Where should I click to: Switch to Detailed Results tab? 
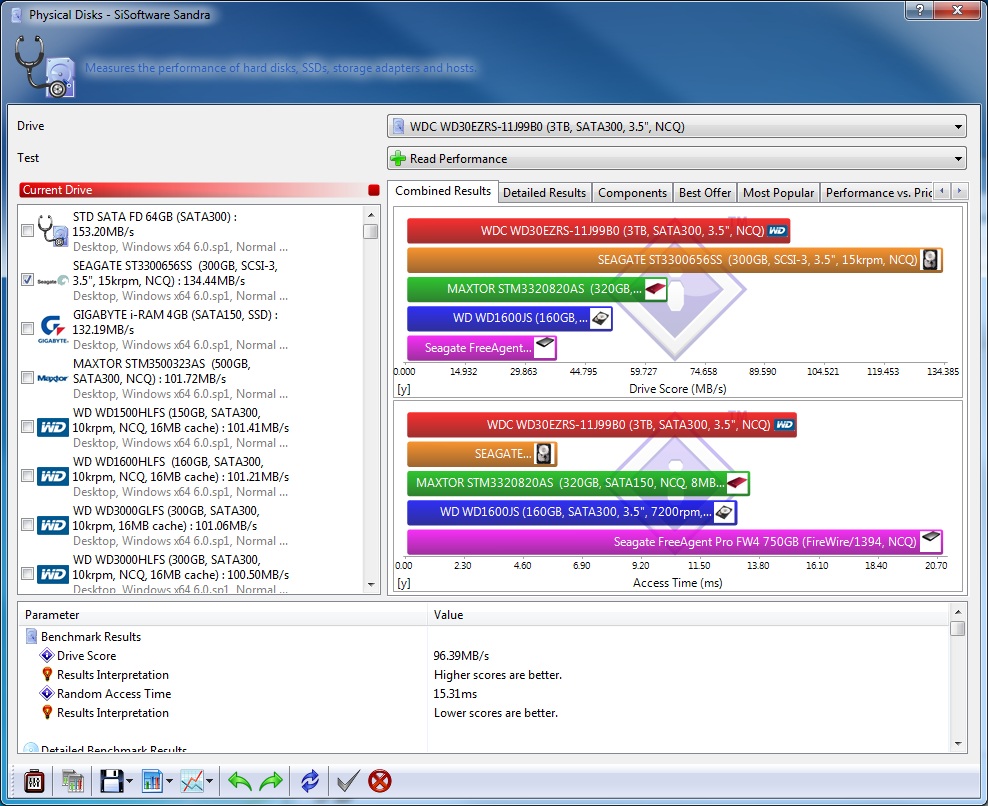click(544, 193)
